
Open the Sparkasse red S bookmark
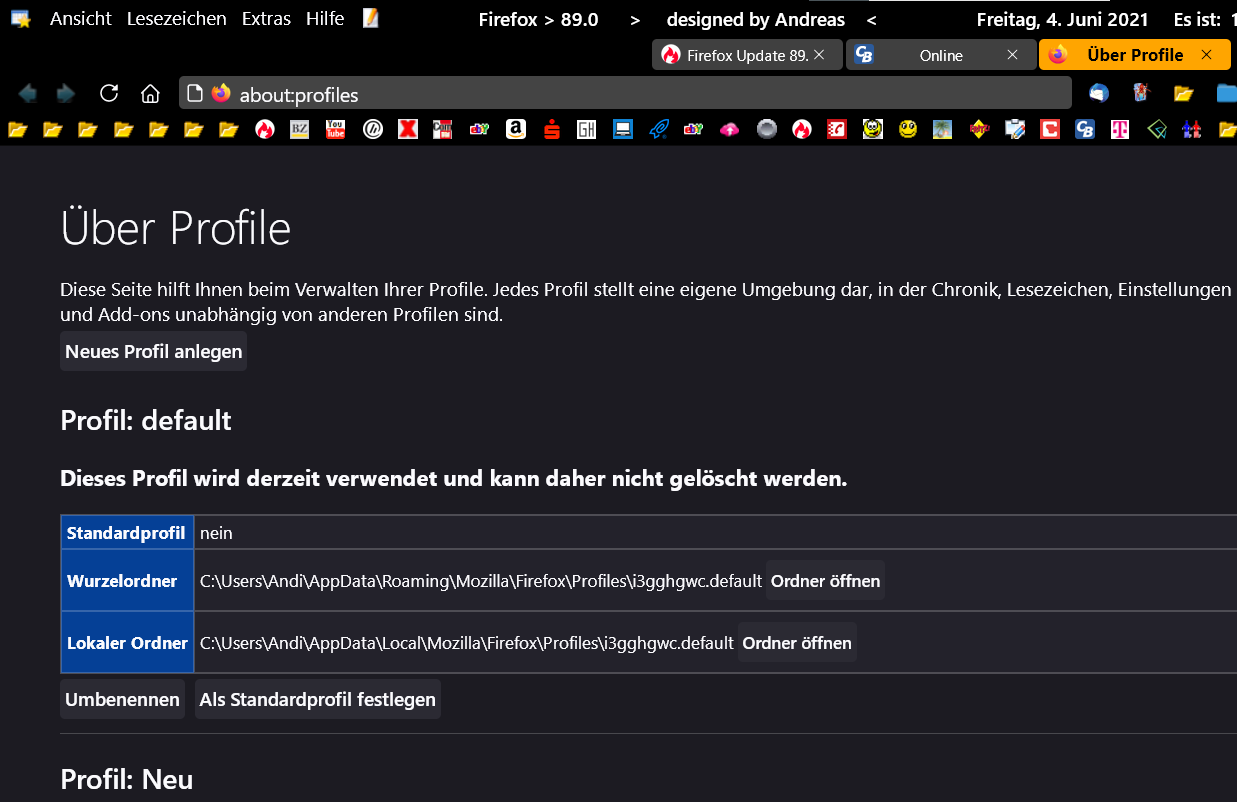pos(551,129)
